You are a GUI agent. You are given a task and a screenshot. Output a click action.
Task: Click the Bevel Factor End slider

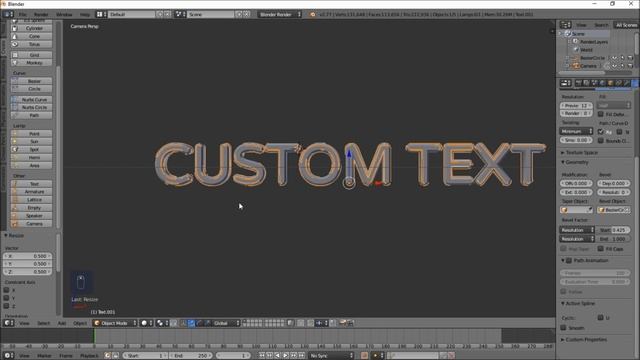(614, 239)
